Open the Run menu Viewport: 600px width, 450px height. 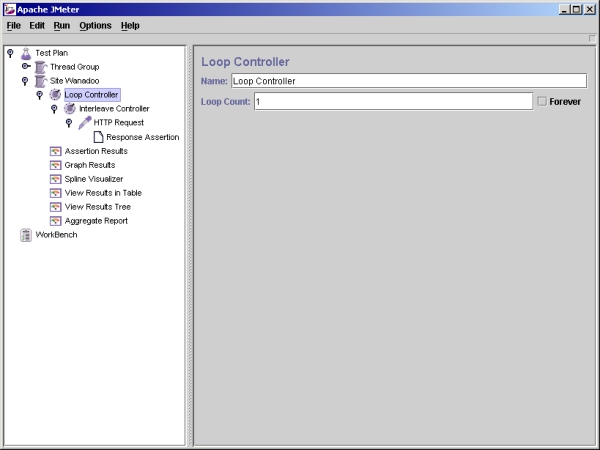coord(62,25)
